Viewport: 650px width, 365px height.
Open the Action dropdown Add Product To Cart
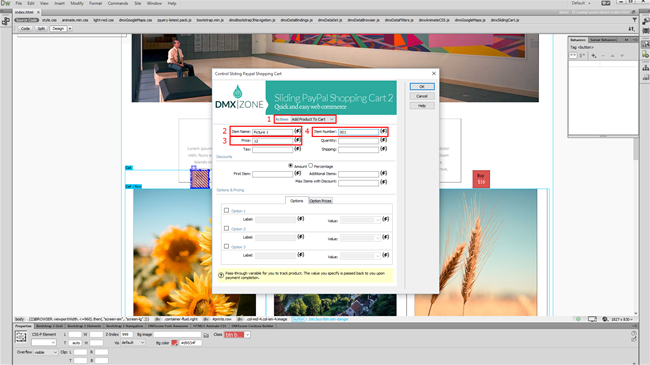click(x=312, y=119)
